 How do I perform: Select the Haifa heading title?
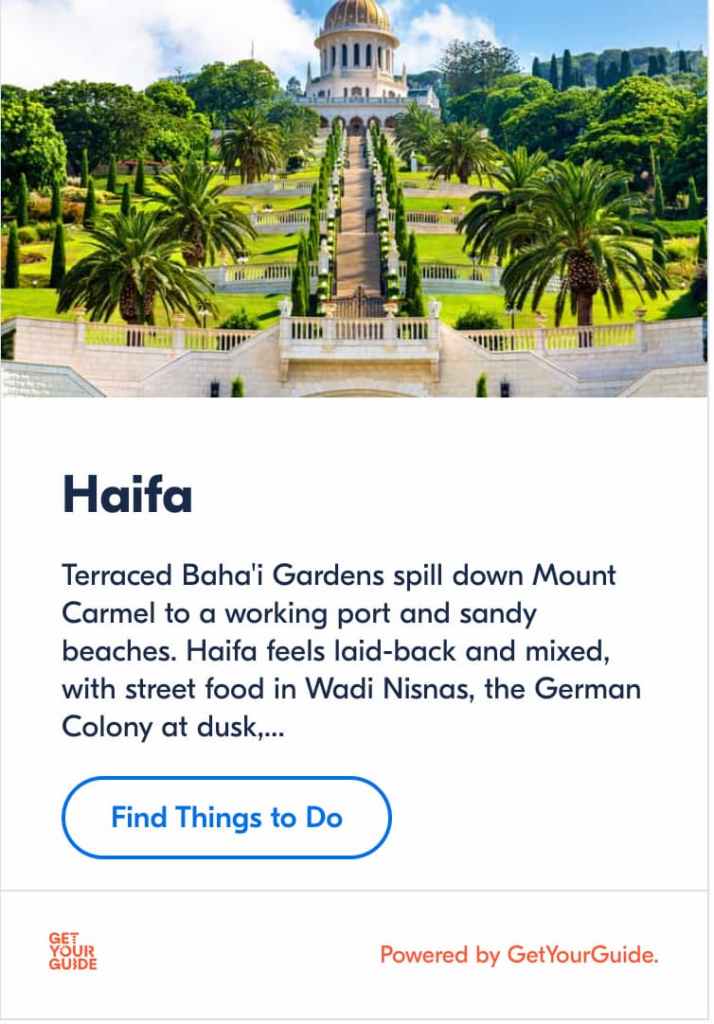click(x=127, y=495)
